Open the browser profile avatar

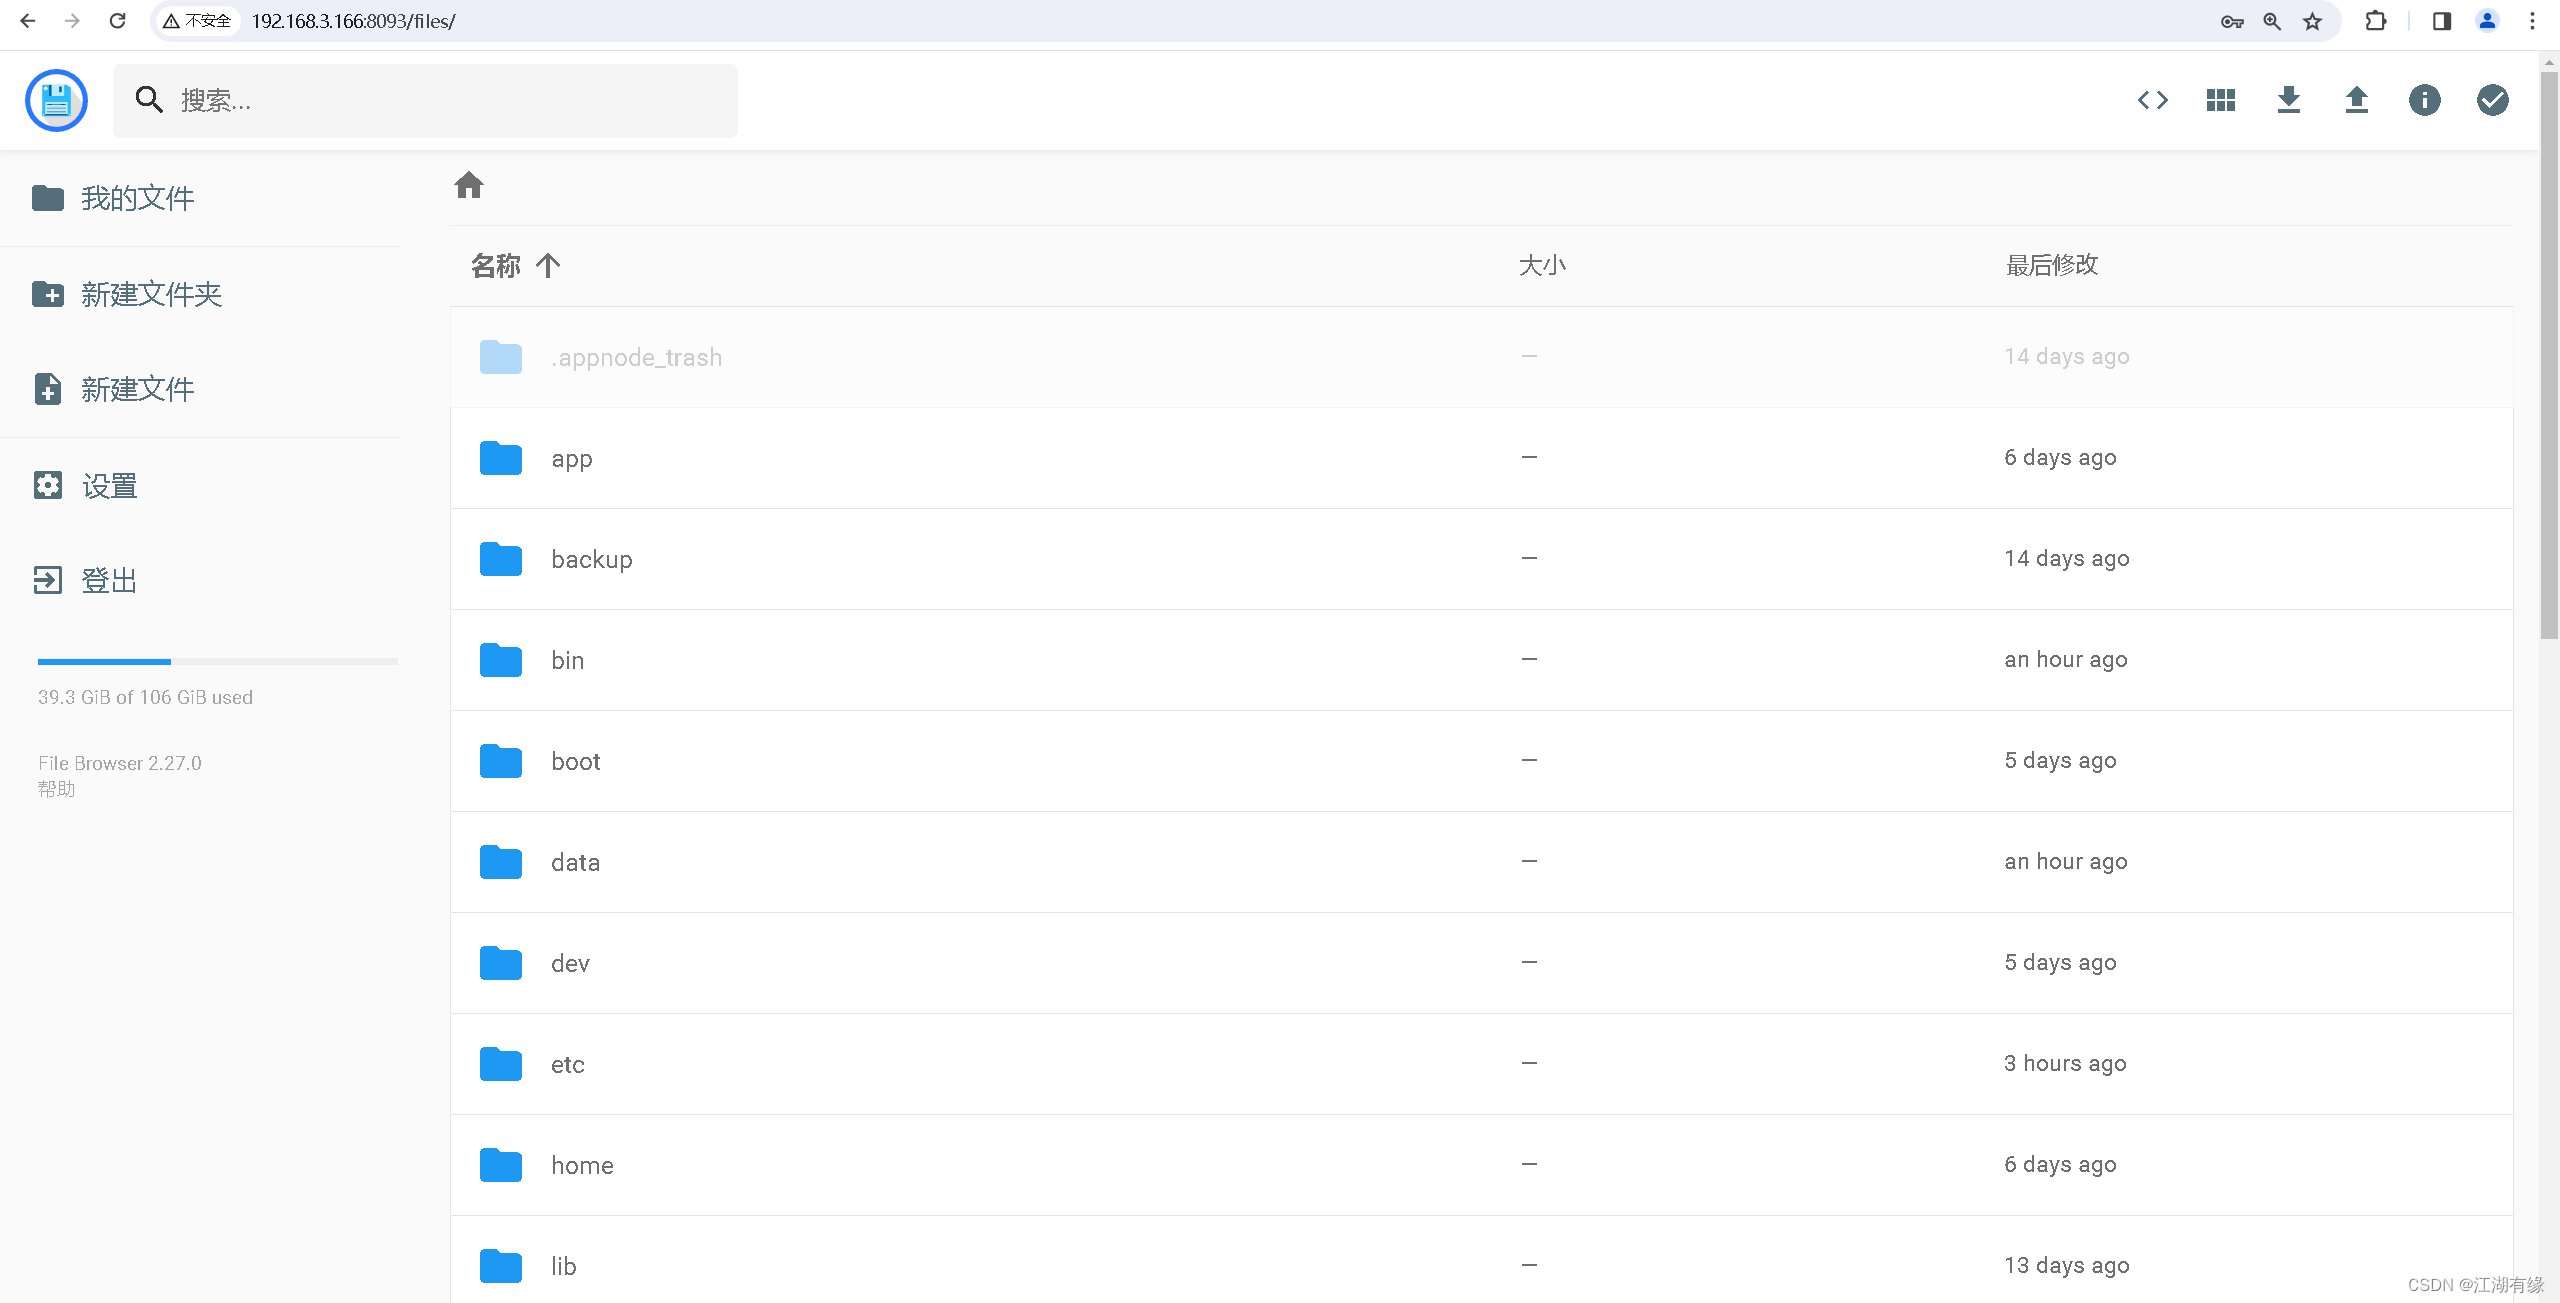(x=2487, y=21)
